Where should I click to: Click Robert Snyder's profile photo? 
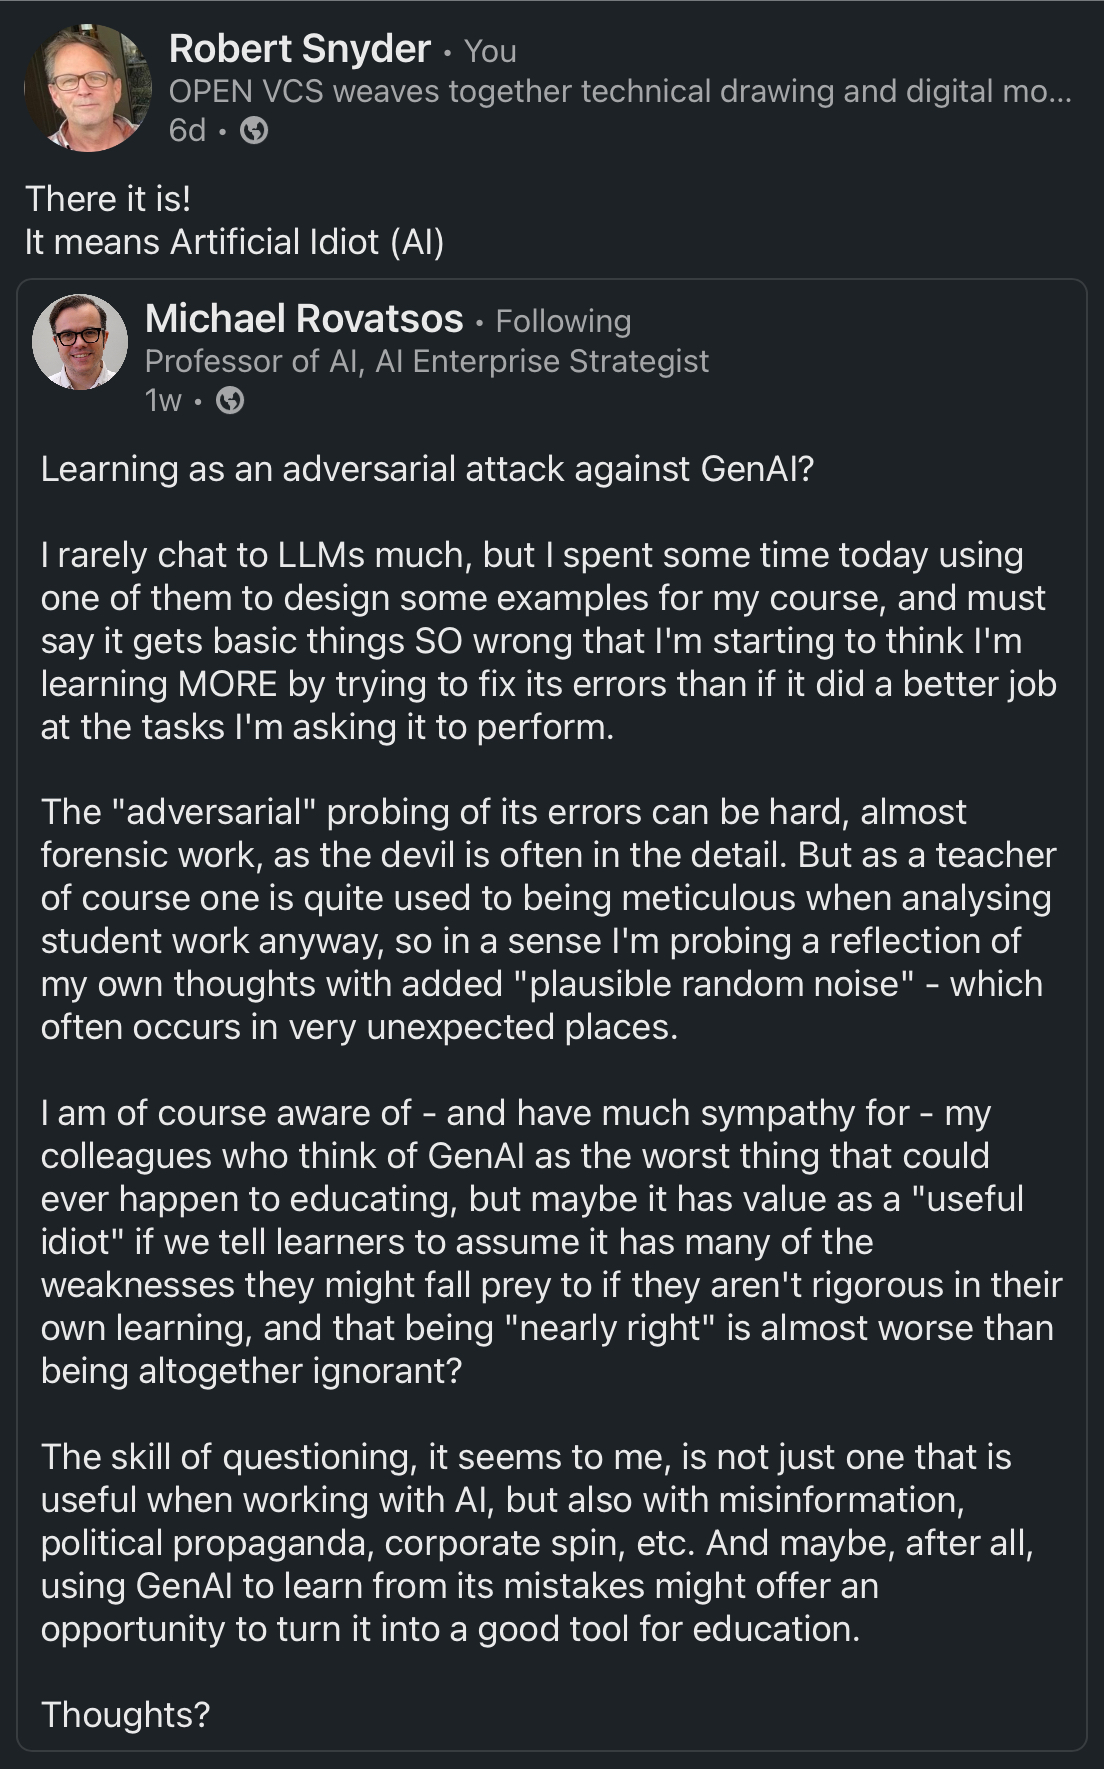coord(88,89)
